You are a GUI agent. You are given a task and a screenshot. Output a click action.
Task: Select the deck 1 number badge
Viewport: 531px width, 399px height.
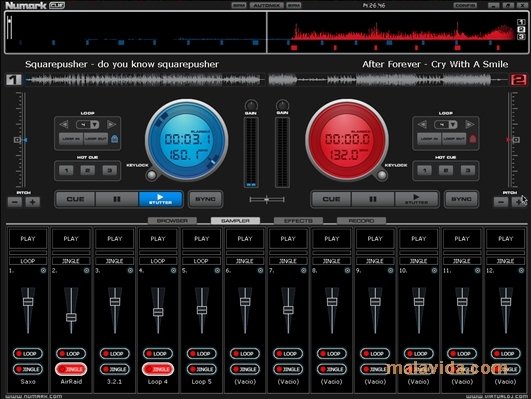tap(14, 80)
